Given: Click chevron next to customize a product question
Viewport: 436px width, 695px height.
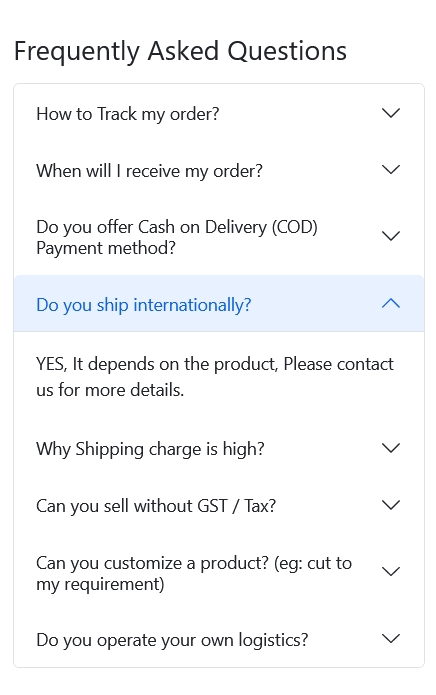Looking at the screenshot, I should pyautogui.click(x=390, y=571).
